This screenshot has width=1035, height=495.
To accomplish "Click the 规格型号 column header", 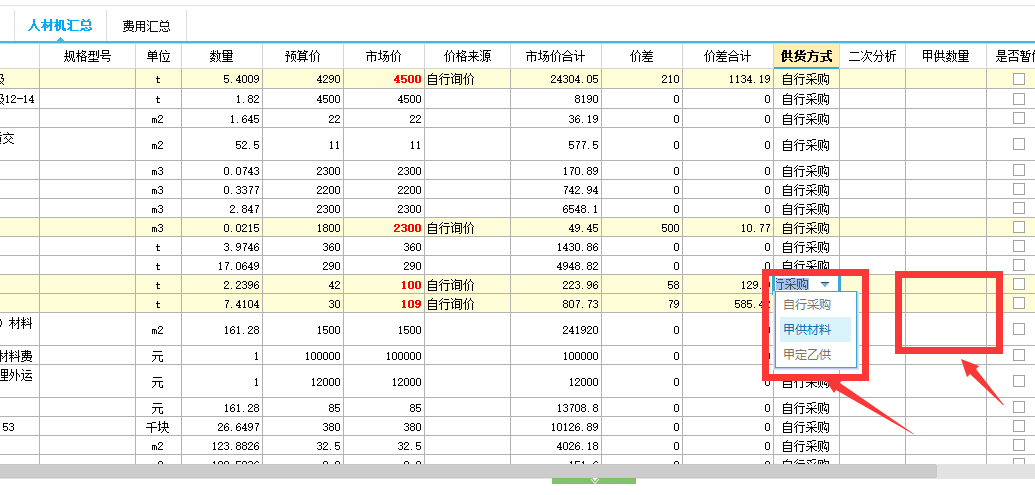I will pyautogui.click(x=88, y=57).
